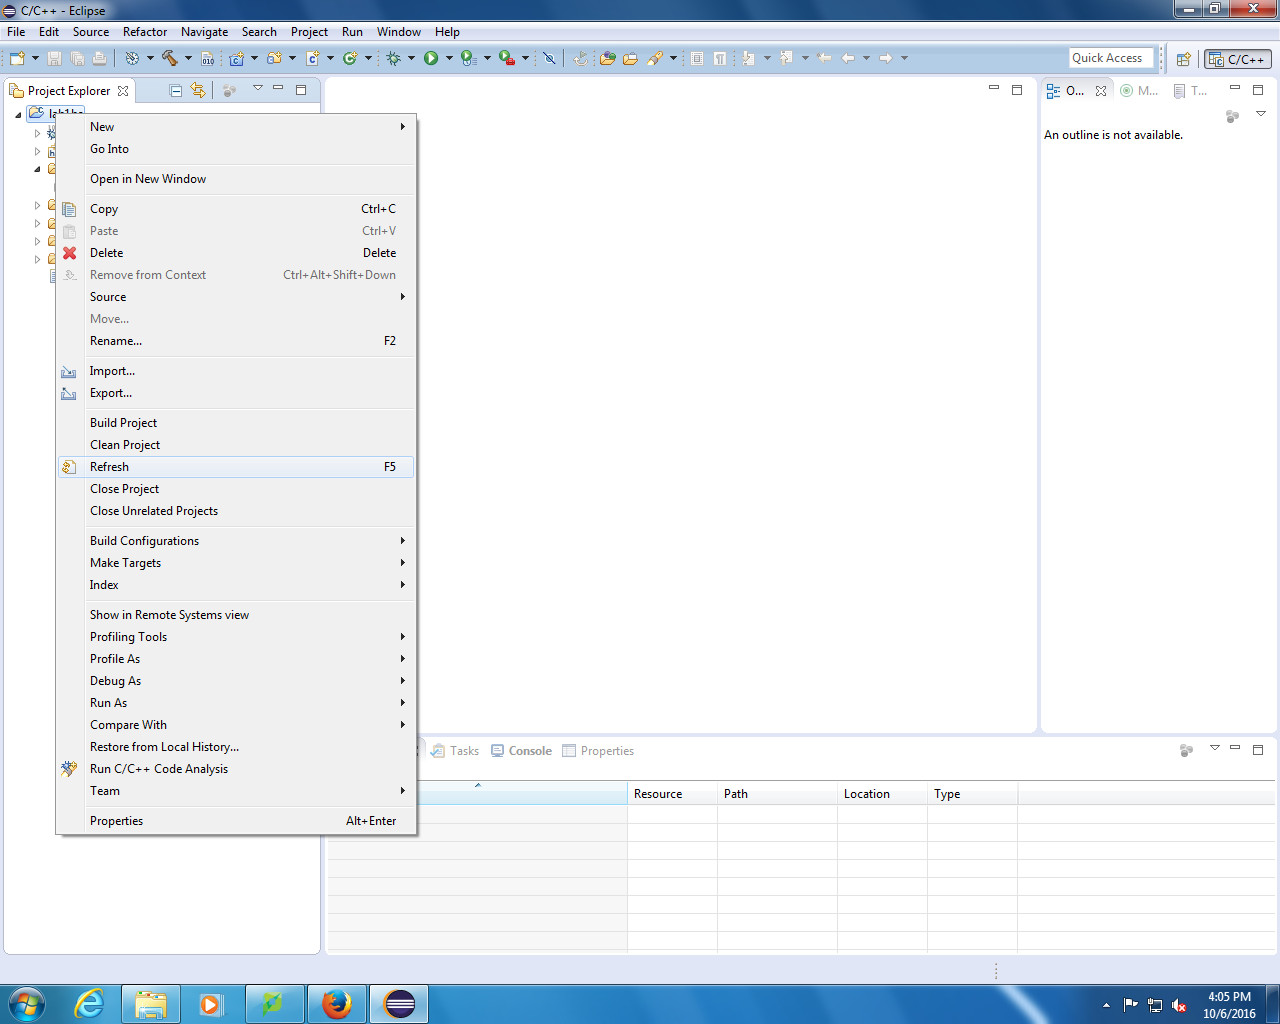Click the New wizard toolbar icon
The image size is (1280, 1024).
click(17, 58)
